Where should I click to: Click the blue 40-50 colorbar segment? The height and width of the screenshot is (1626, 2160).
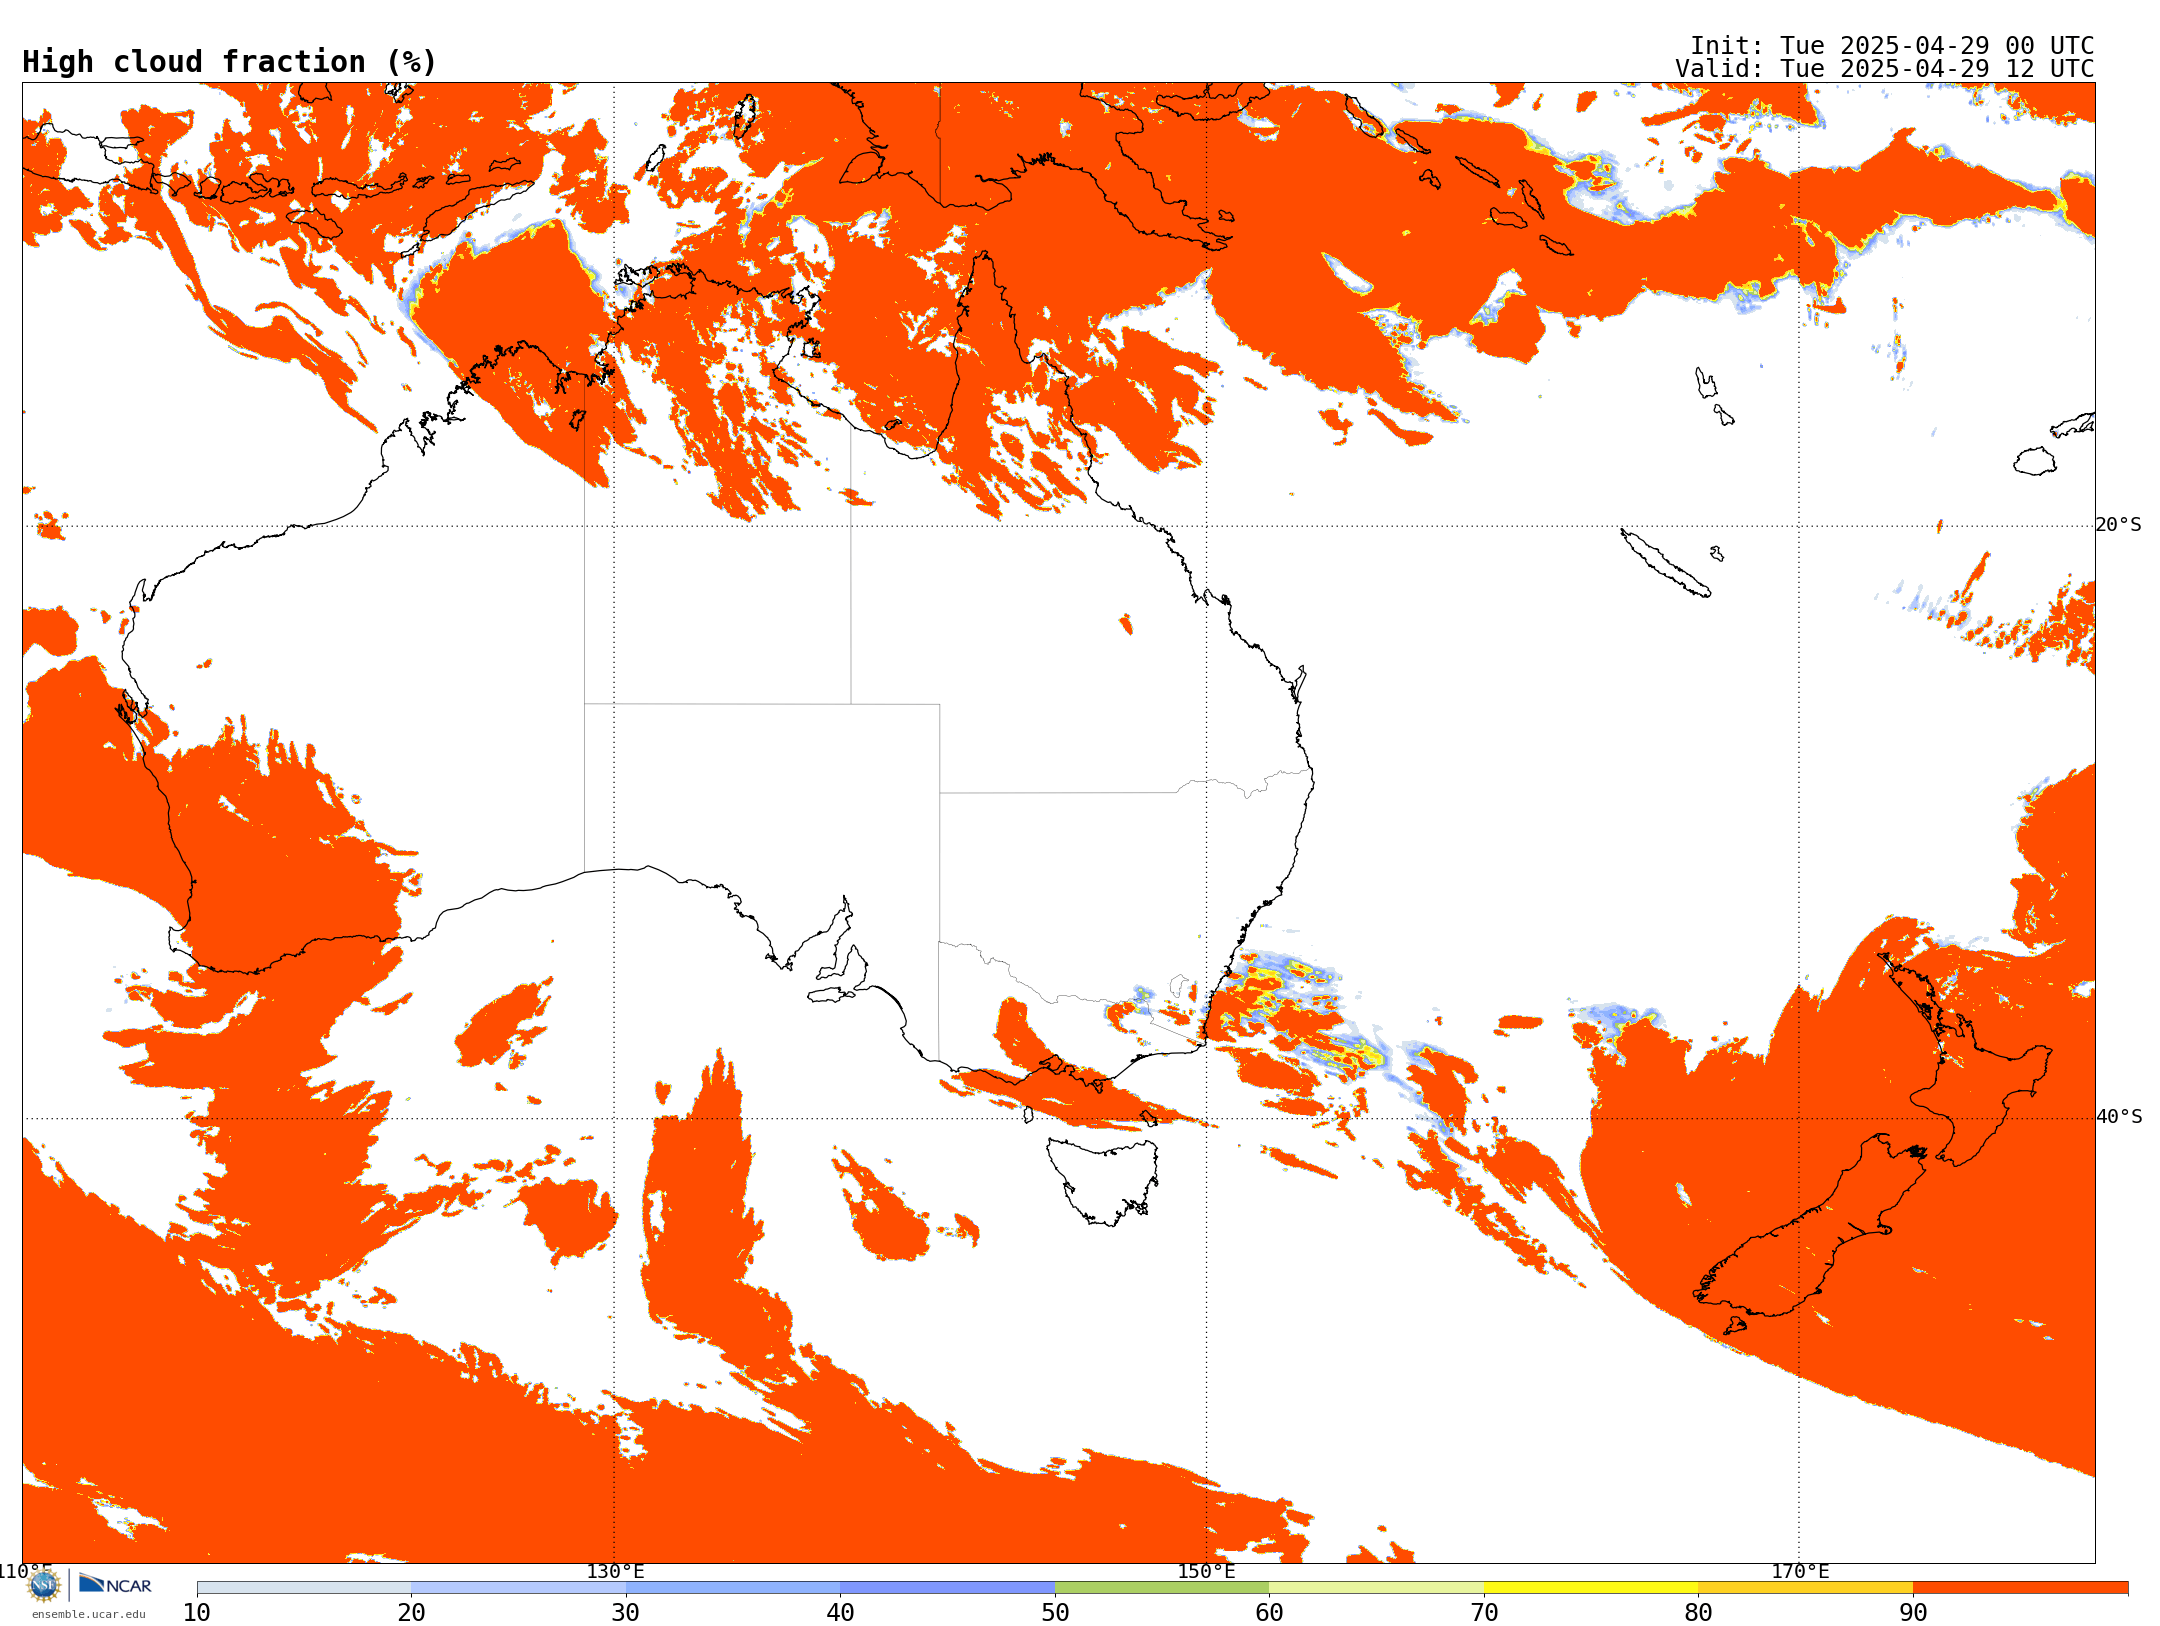(948, 1588)
